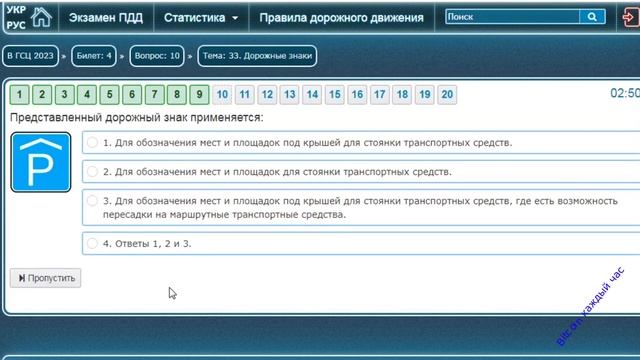Open question 13

point(289,95)
